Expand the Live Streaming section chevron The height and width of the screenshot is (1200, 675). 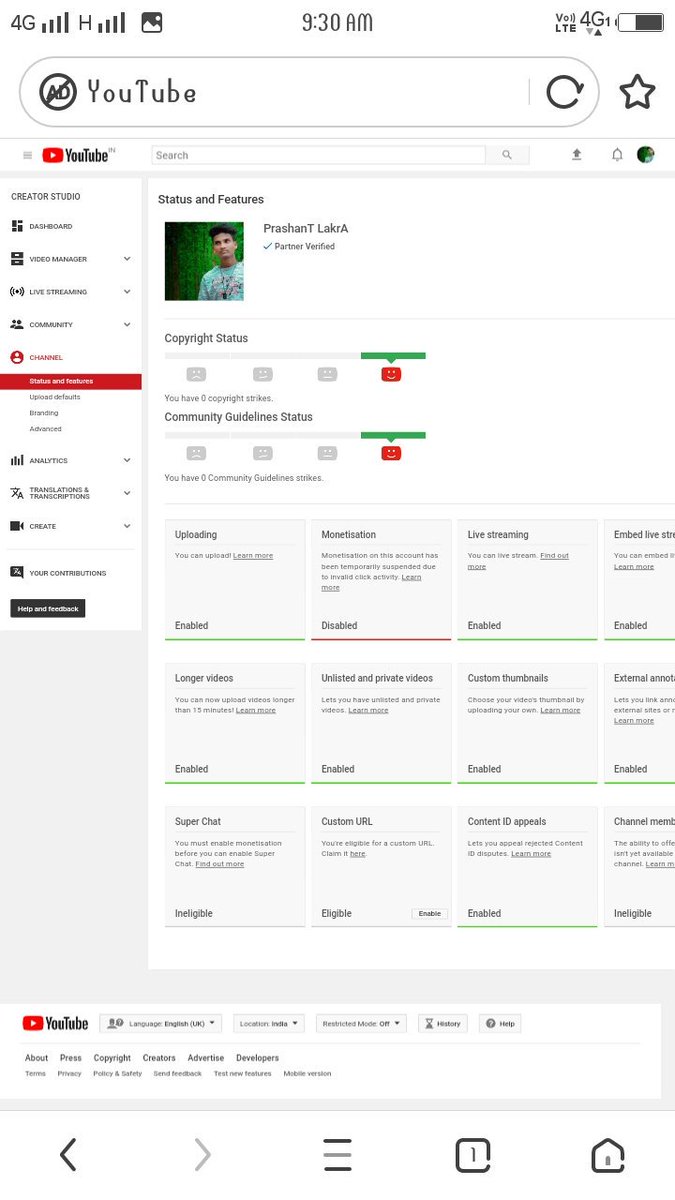[x=127, y=292]
